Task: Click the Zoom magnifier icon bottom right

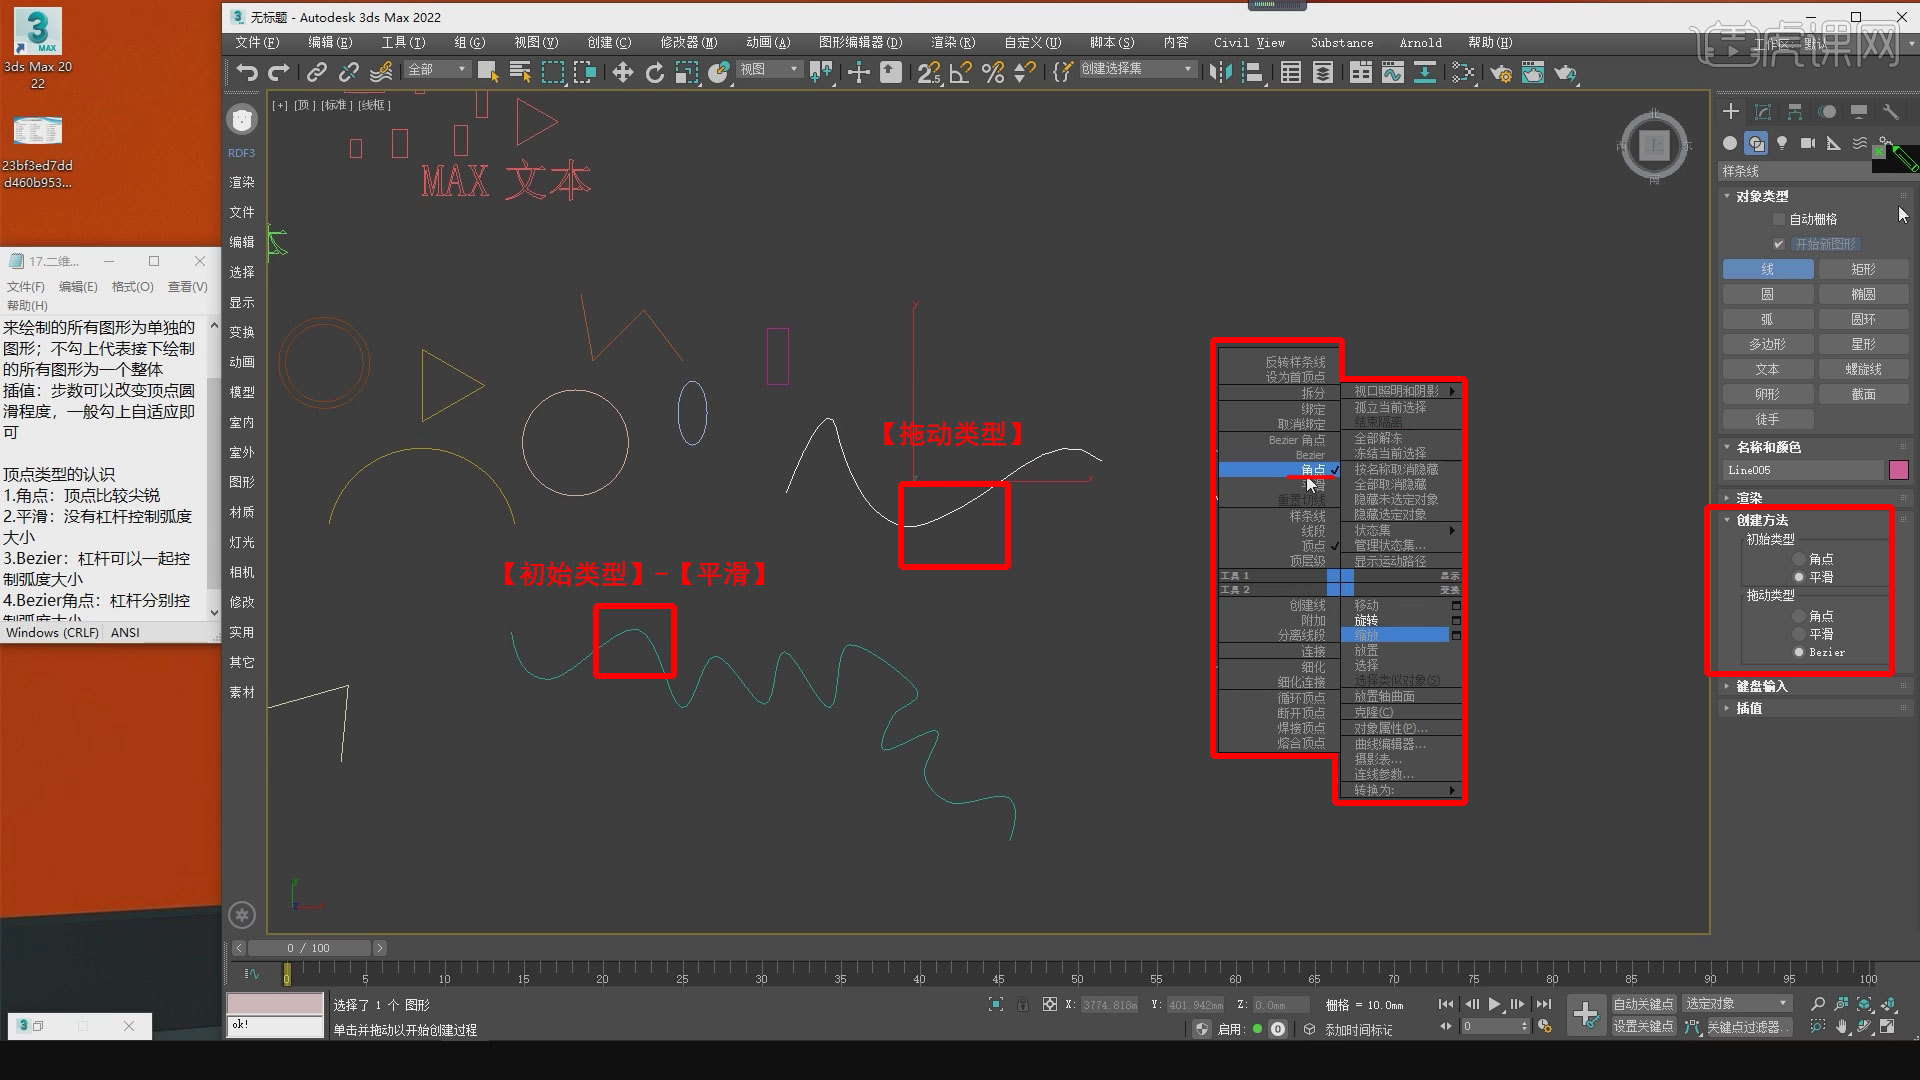Action: [x=1817, y=1004]
